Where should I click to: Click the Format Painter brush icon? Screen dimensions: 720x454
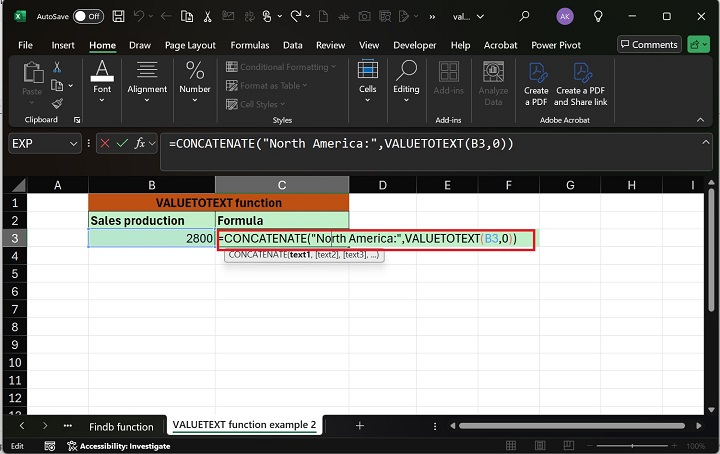[57, 103]
